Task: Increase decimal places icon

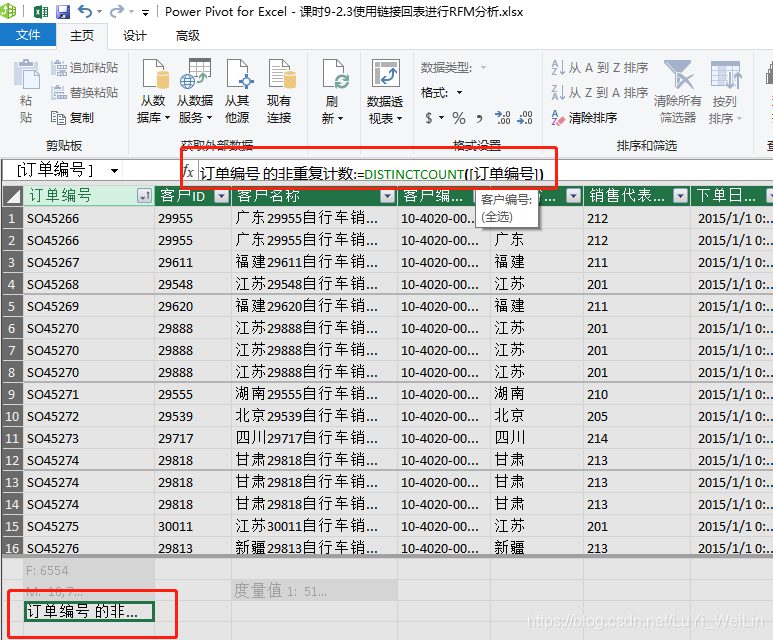Action: tap(502, 118)
